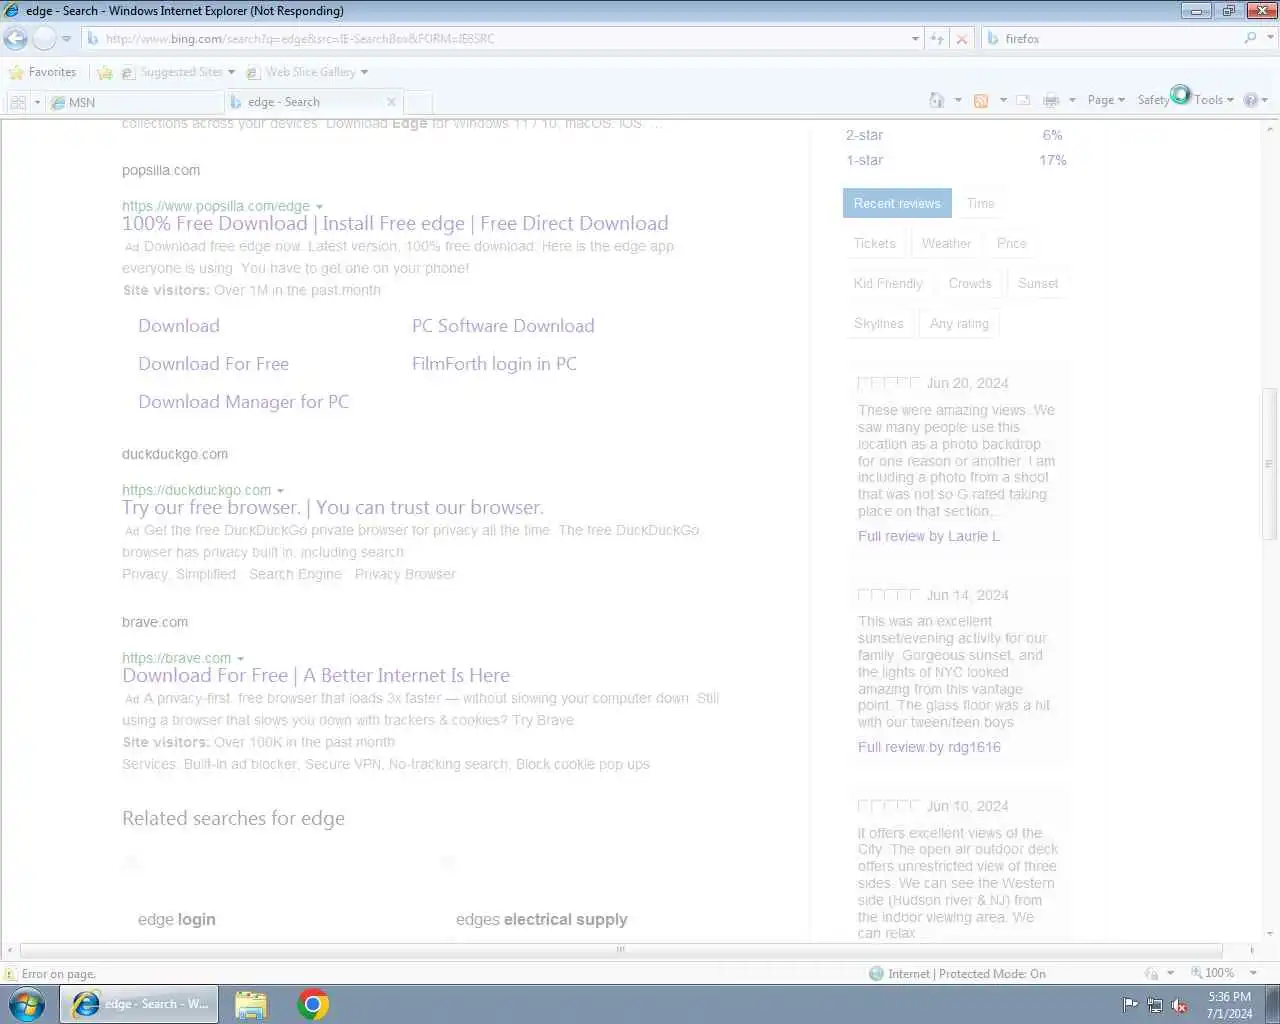Open the search provider dropdown arrow
This screenshot has height=1024, width=1280.
tap(1271, 38)
